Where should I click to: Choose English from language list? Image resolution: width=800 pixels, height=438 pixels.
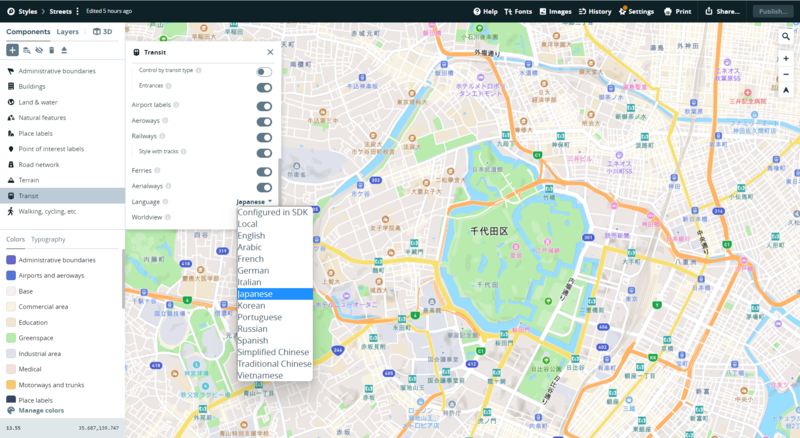(274, 236)
